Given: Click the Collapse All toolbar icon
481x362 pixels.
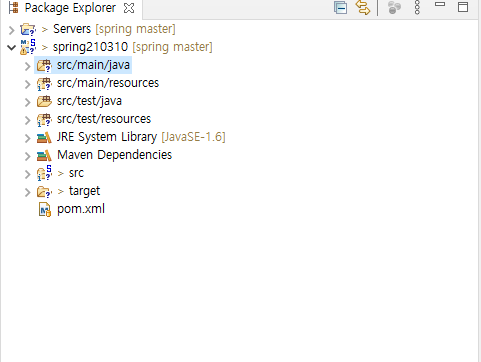Looking at the screenshot, I should [340, 8].
